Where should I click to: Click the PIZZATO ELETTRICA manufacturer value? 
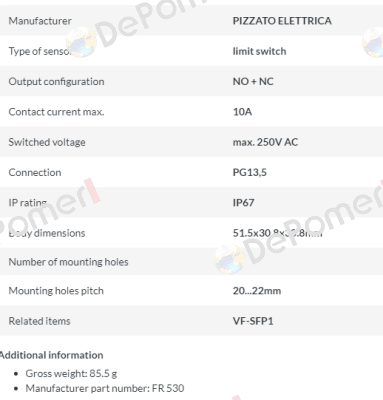coord(282,21)
